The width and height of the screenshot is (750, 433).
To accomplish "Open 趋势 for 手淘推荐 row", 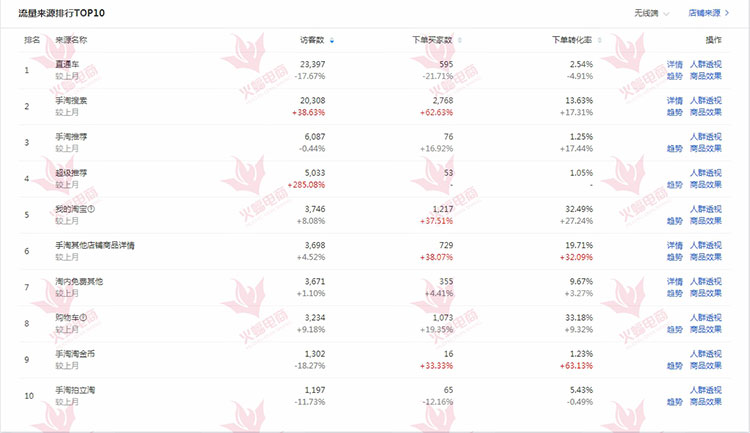I will 675,149.
